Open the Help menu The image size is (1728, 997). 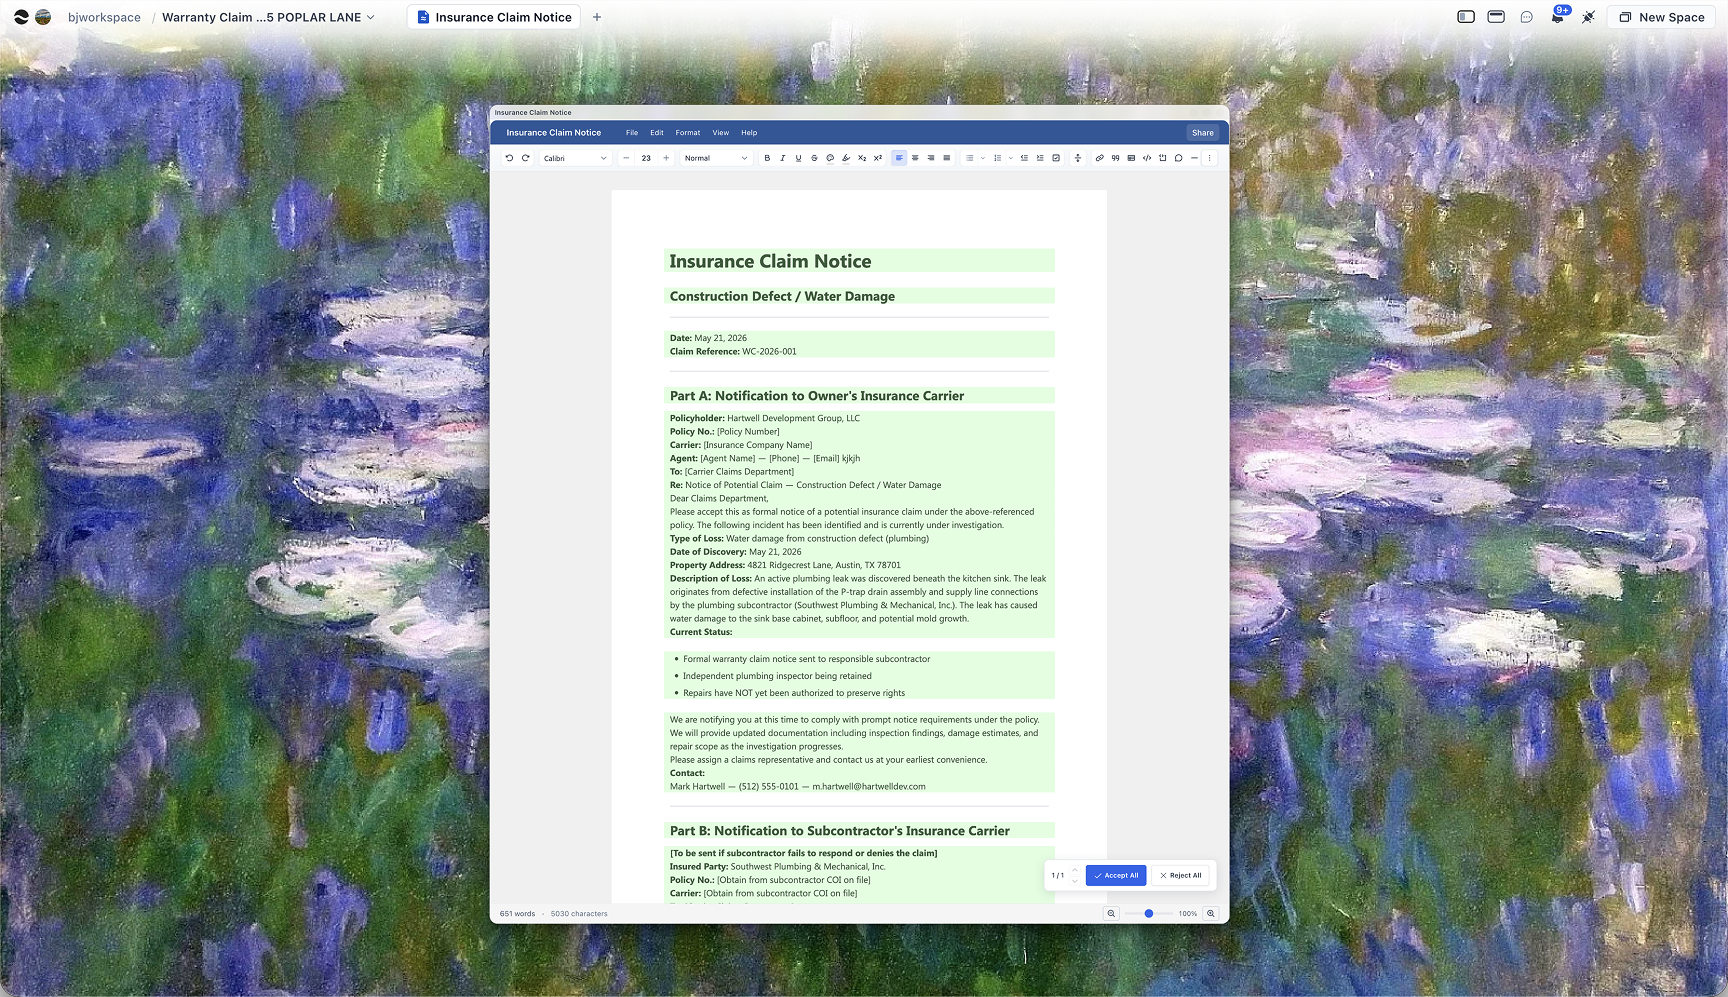749,133
